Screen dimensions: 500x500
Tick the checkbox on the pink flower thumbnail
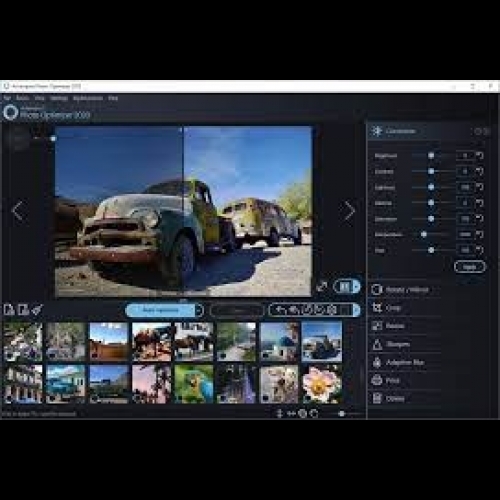308,398
